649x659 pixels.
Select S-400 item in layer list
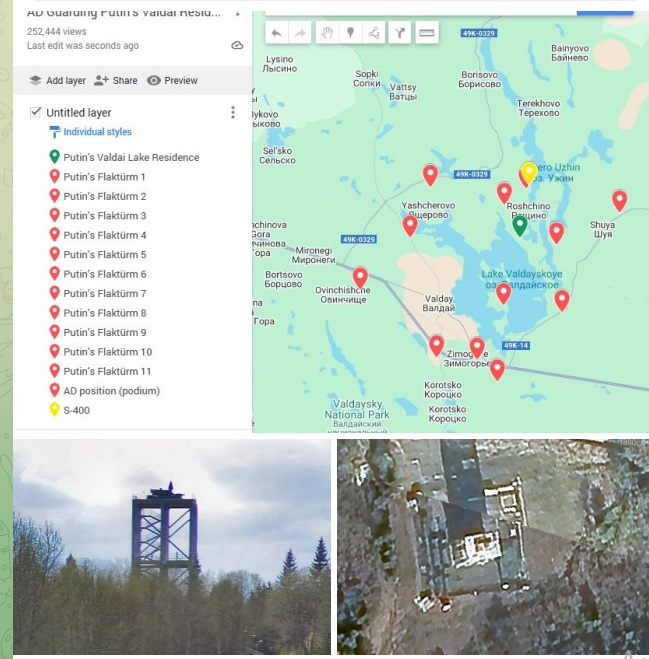pos(75,410)
